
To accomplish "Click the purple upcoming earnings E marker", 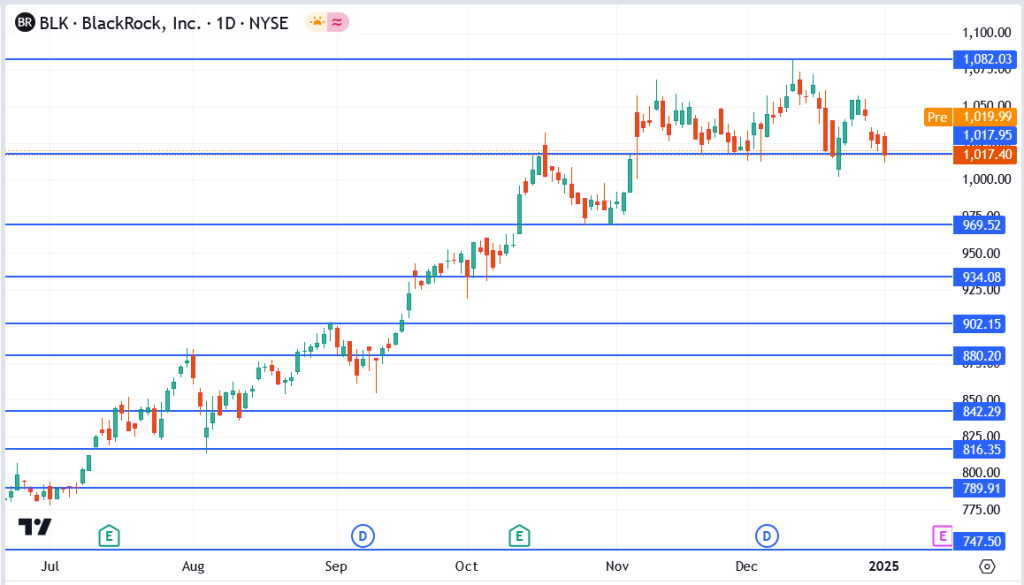I will [942, 537].
